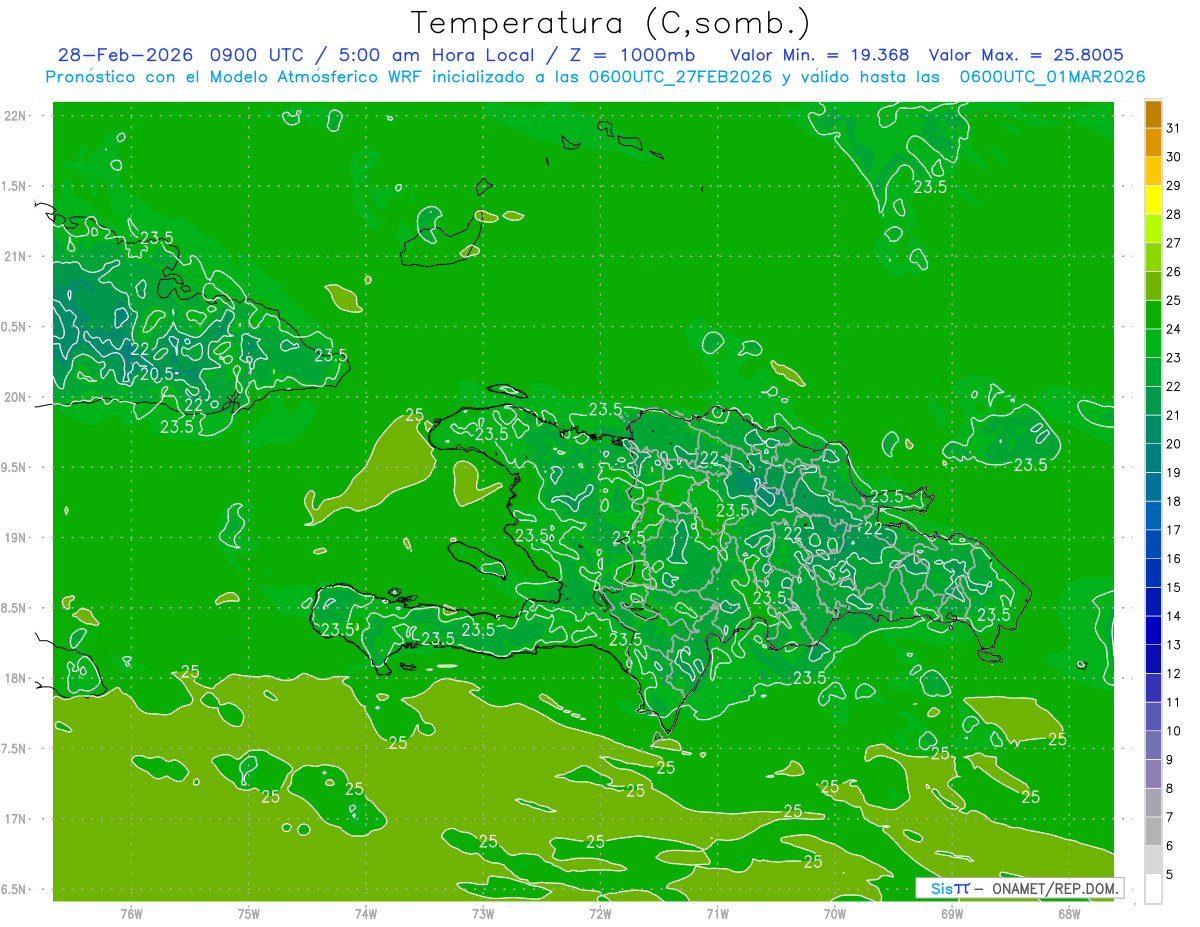Click the 75W longitude axis label
The image size is (1200, 927).
pyautogui.click(x=249, y=913)
